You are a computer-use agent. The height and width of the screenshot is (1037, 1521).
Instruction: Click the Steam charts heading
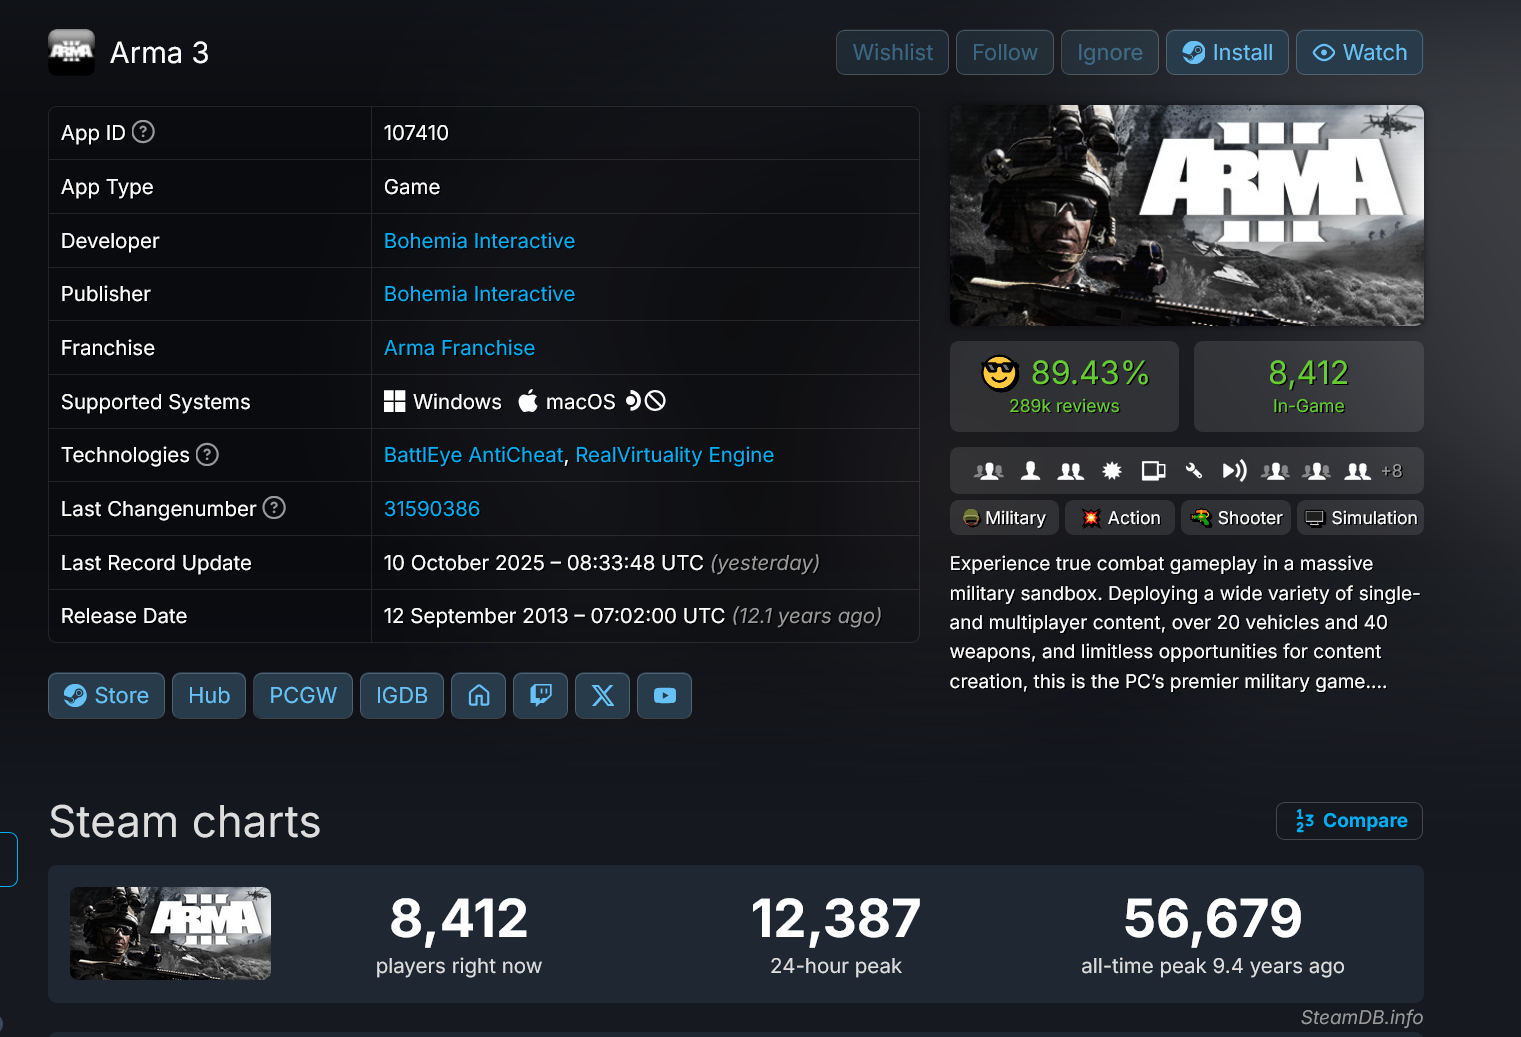(x=185, y=822)
